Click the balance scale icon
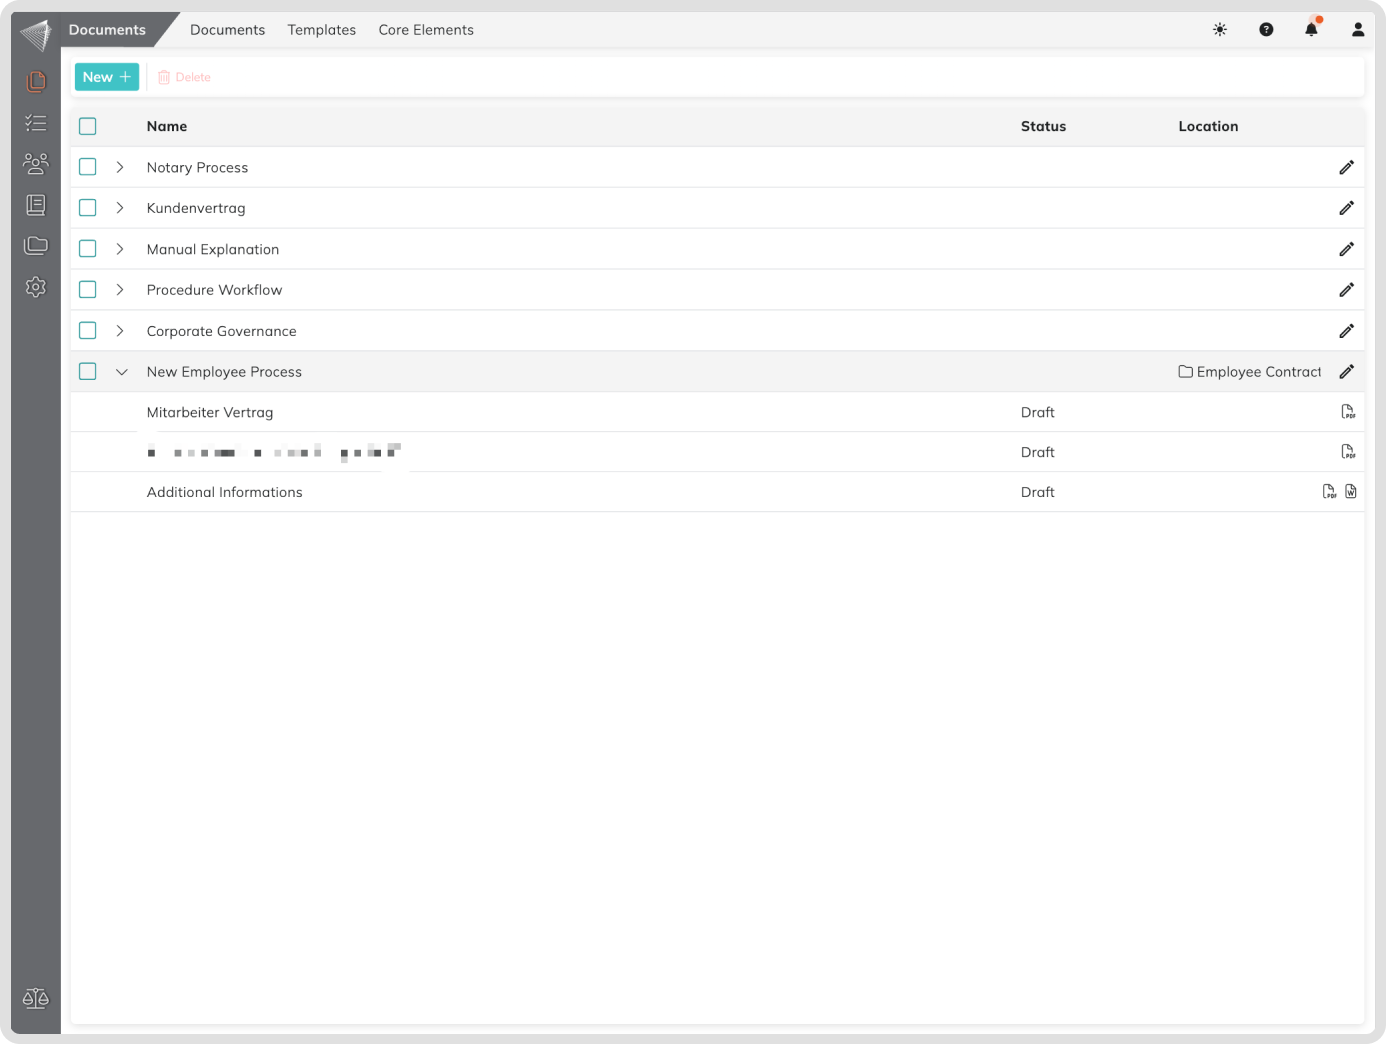This screenshot has width=1386, height=1044. pyautogui.click(x=36, y=998)
